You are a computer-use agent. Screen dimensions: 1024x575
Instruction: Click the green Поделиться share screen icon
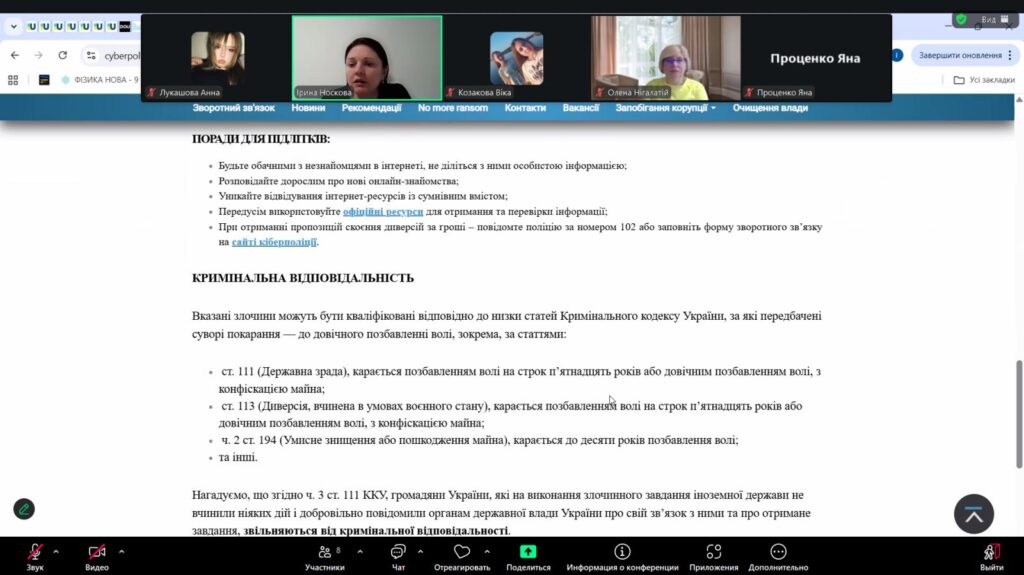(x=528, y=552)
